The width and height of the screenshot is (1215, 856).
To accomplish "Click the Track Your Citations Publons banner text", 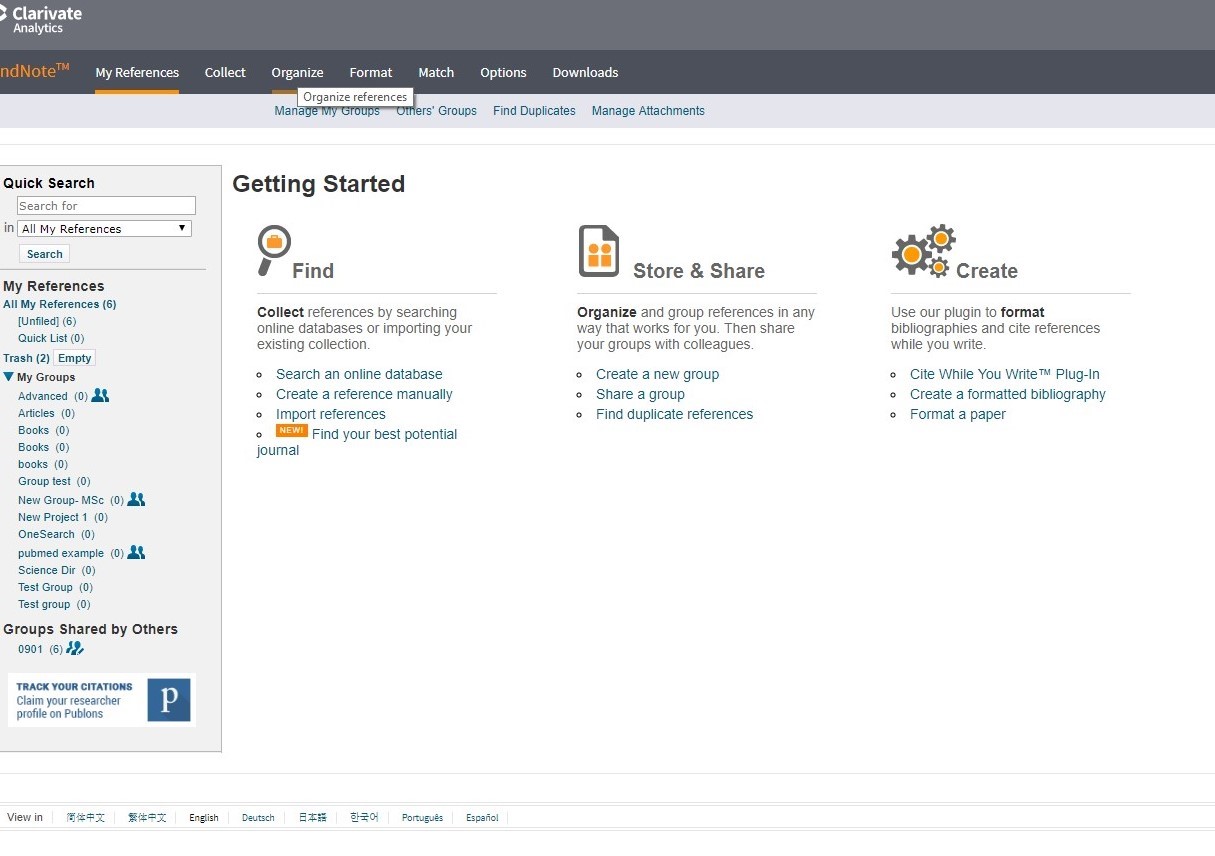I will [74, 700].
